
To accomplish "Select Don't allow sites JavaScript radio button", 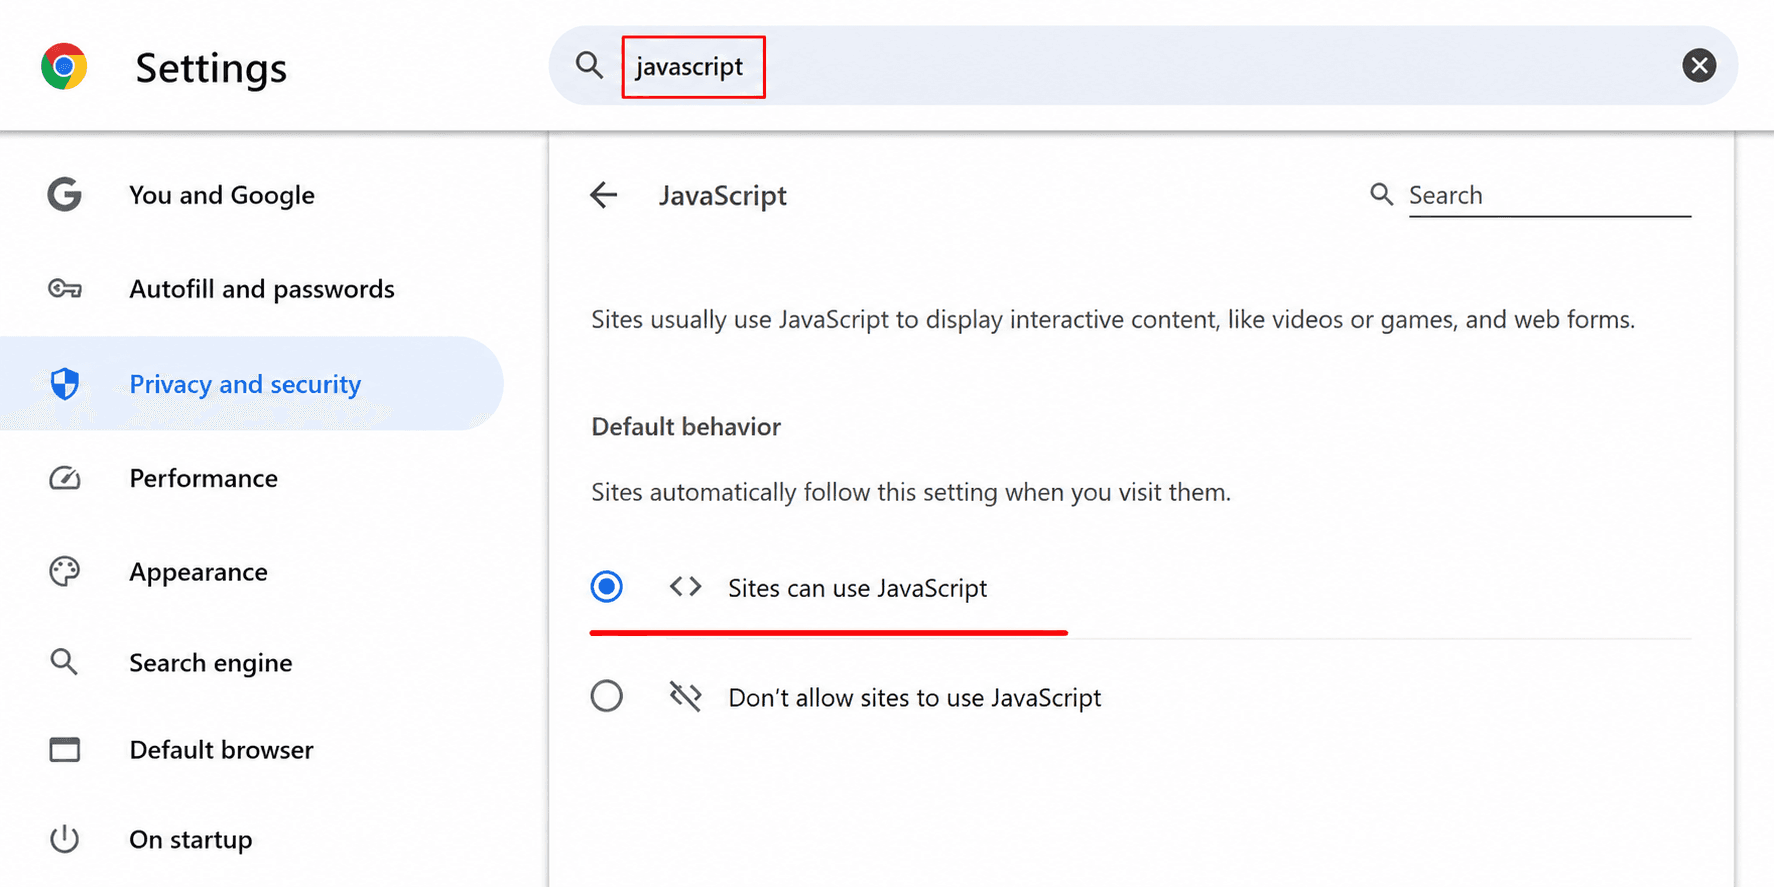I will [x=606, y=695].
